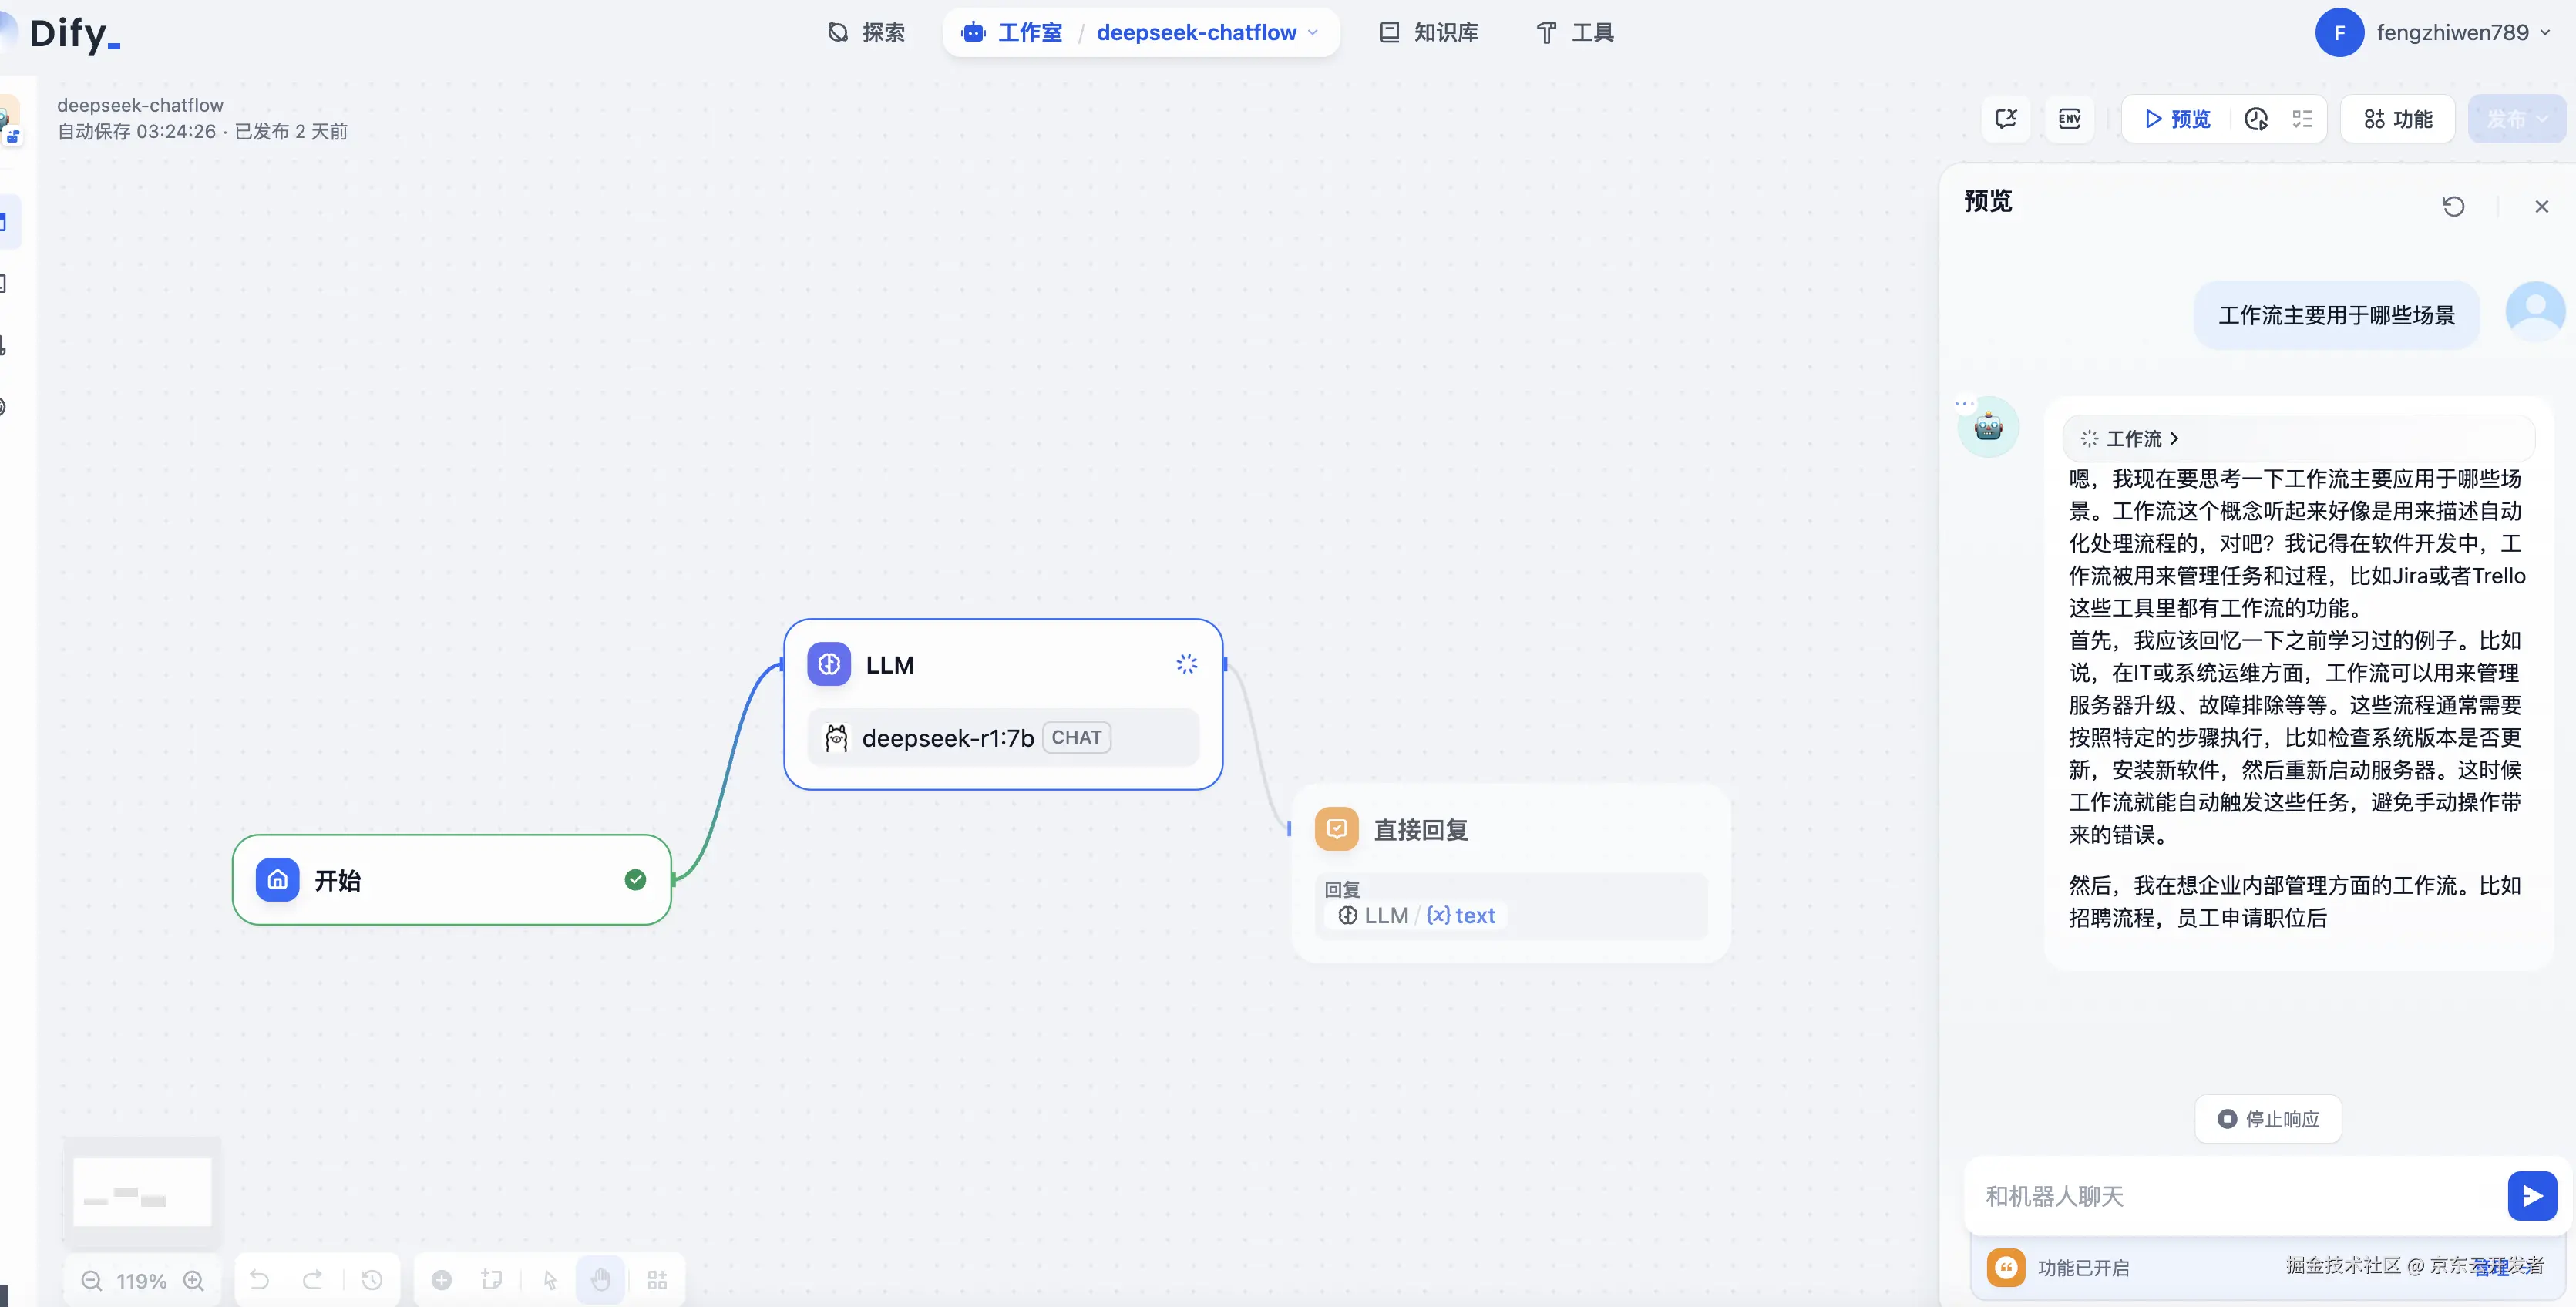Organize nodes with the layout icon
Viewport: 2576px width, 1307px height.
click(x=657, y=1280)
